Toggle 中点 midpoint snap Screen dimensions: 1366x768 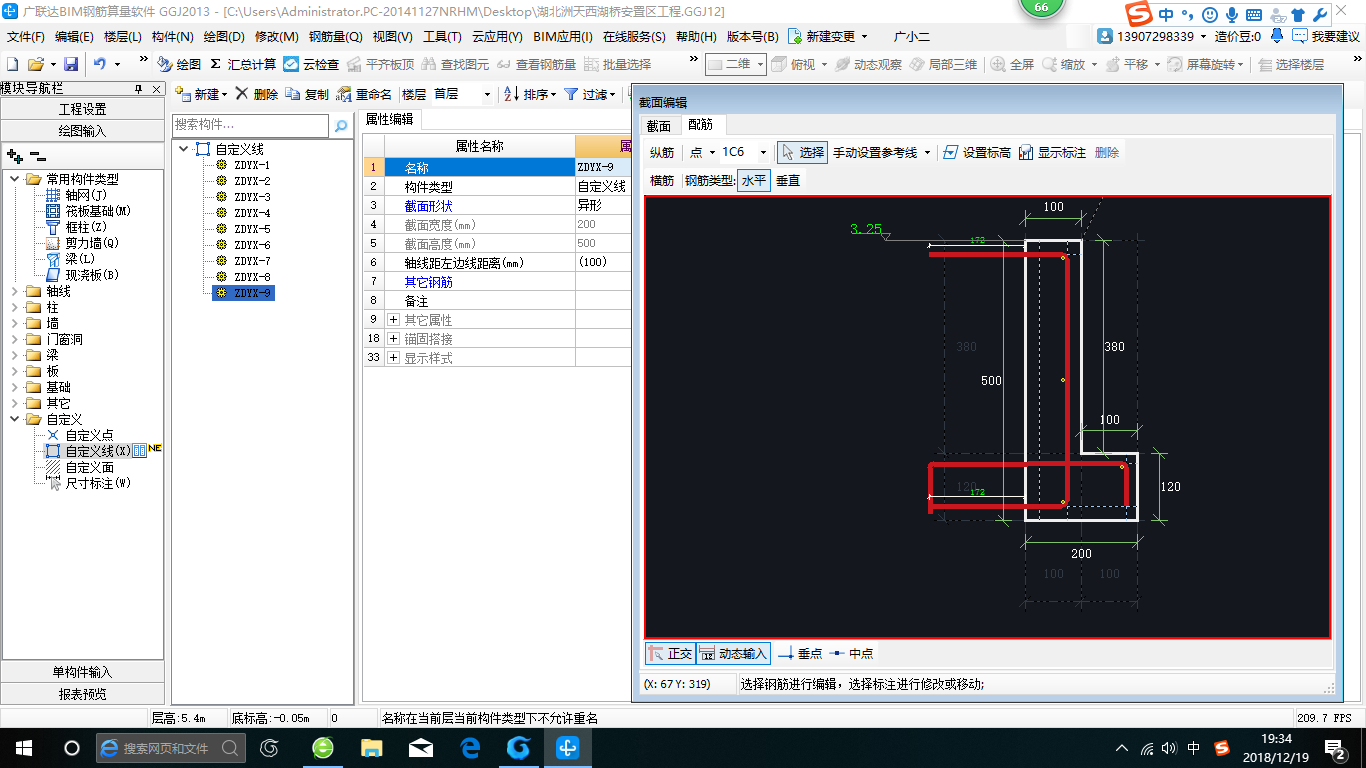pyautogui.click(x=852, y=653)
